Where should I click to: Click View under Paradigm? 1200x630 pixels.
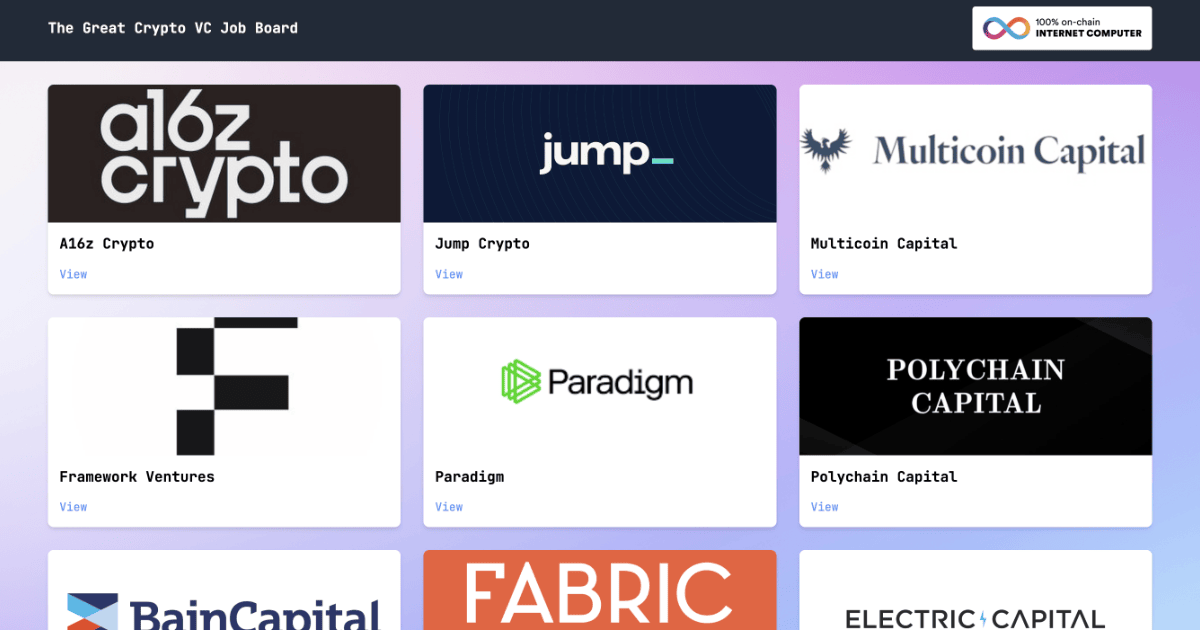[x=449, y=507]
